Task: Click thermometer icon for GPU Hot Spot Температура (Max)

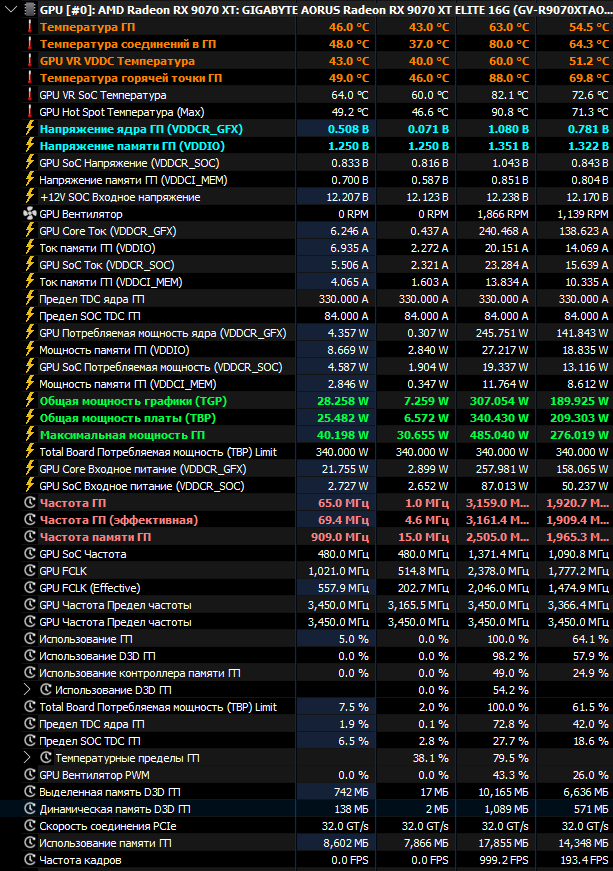Action: point(30,112)
